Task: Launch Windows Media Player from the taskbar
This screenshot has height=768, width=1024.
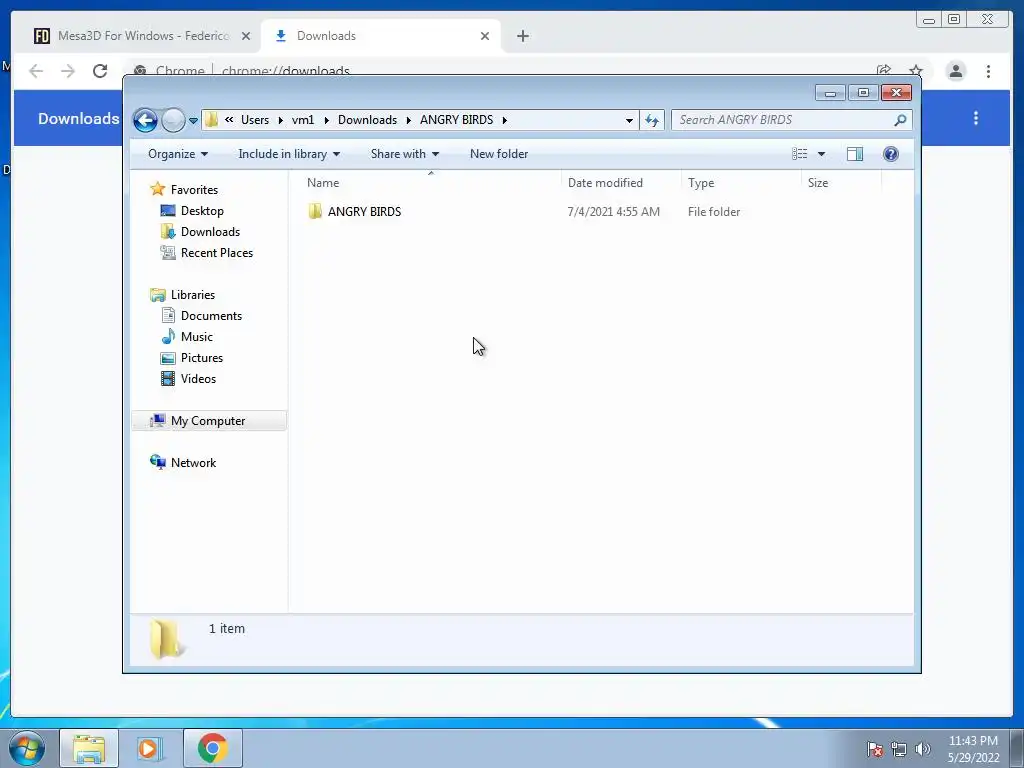Action: coord(150,748)
